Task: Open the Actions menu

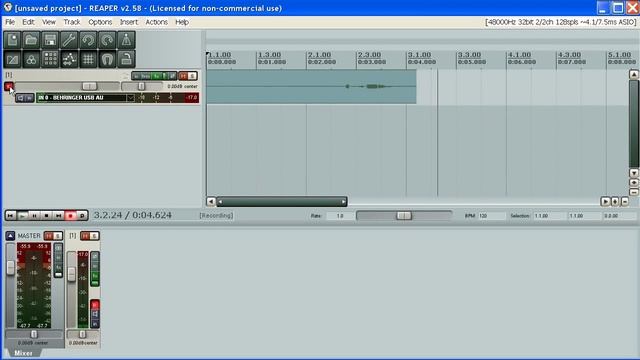Action: [156, 22]
